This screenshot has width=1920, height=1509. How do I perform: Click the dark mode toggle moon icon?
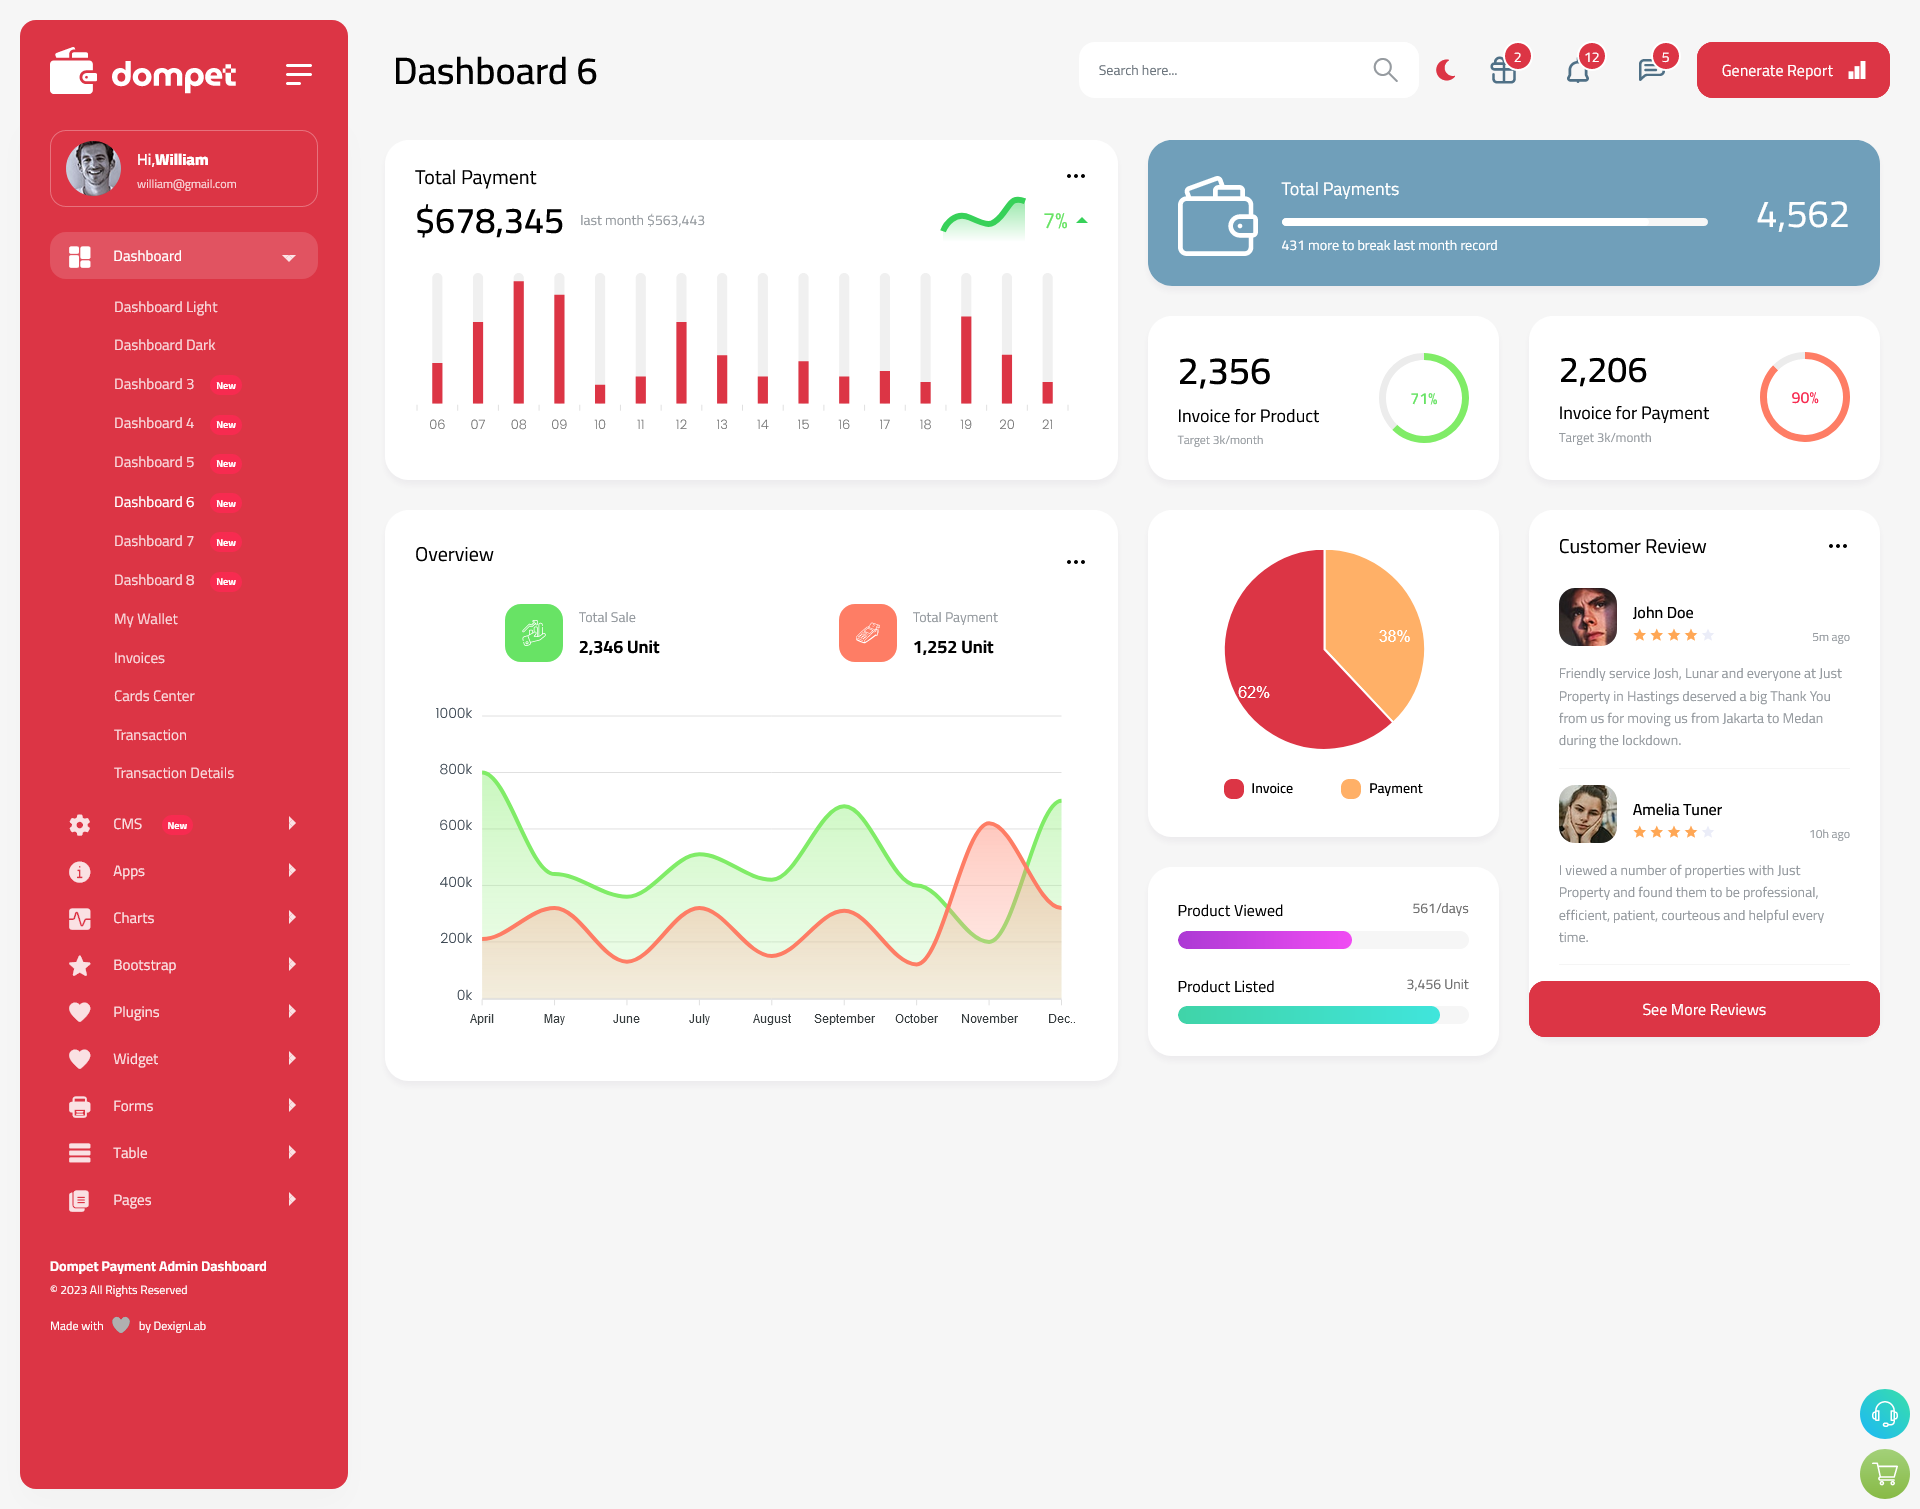pyautogui.click(x=1446, y=70)
